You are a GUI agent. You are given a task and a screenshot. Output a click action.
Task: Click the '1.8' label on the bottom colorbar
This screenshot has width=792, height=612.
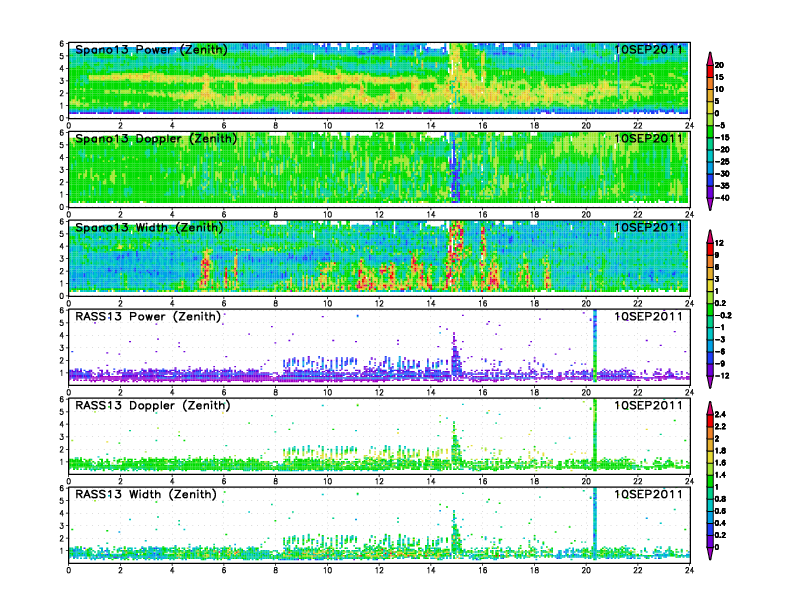(x=720, y=451)
